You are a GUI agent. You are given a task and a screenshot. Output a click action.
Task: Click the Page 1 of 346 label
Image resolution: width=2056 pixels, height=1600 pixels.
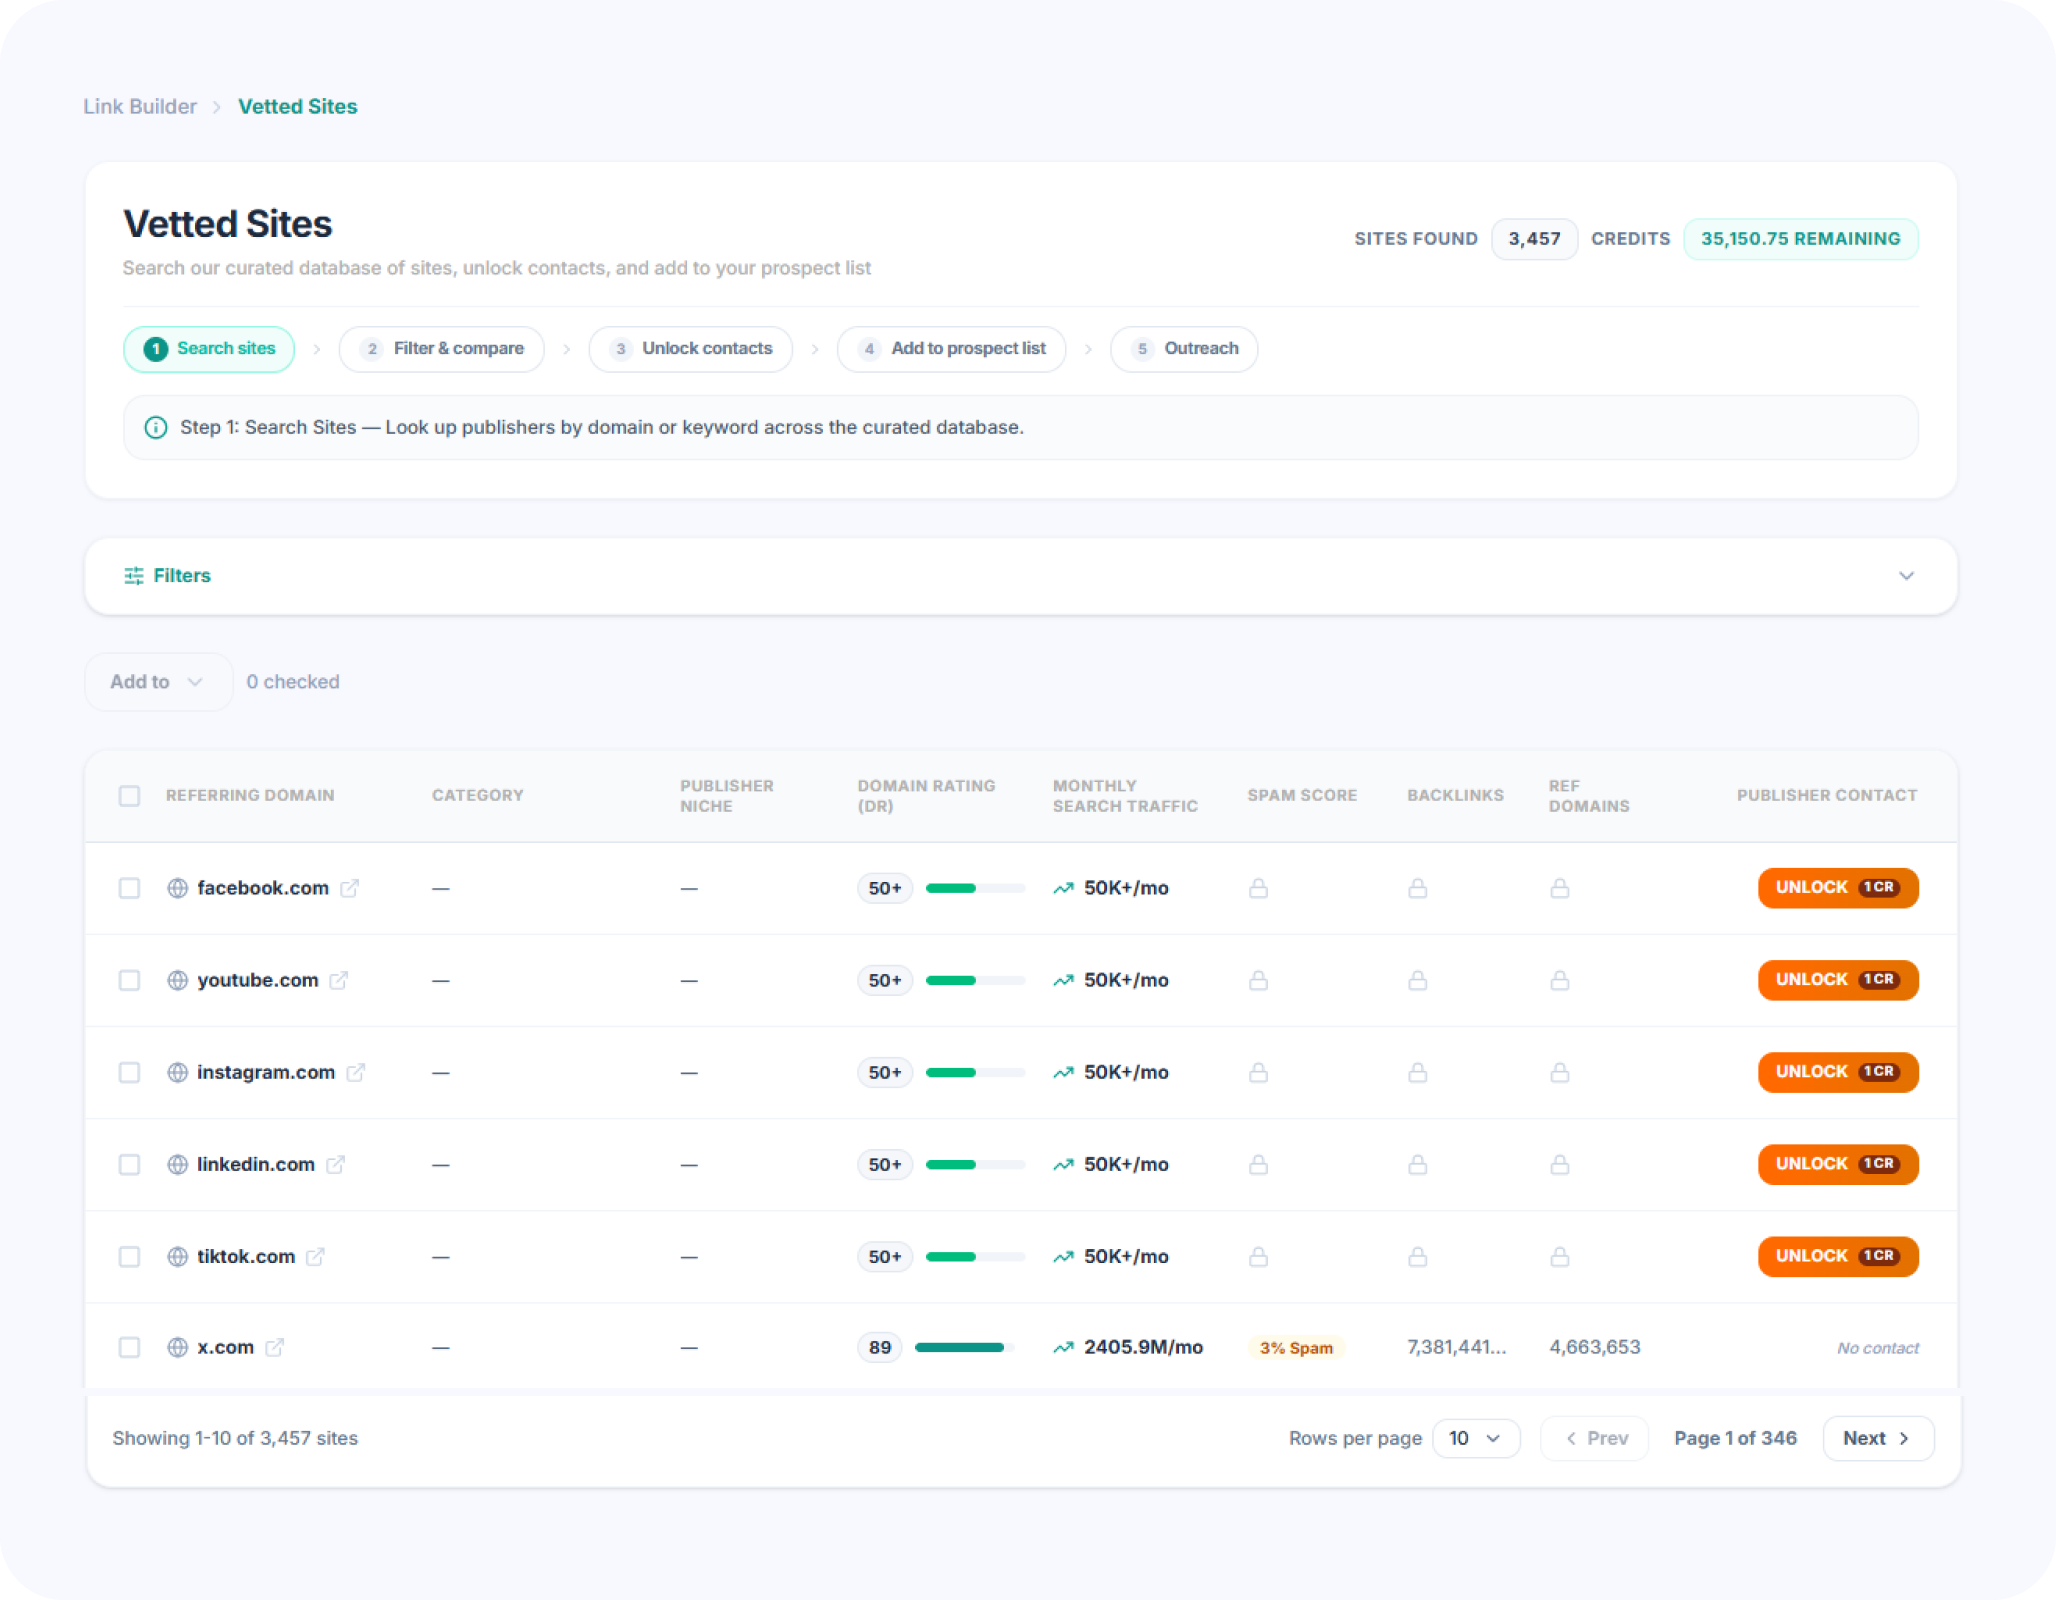[x=1735, y=1438]
